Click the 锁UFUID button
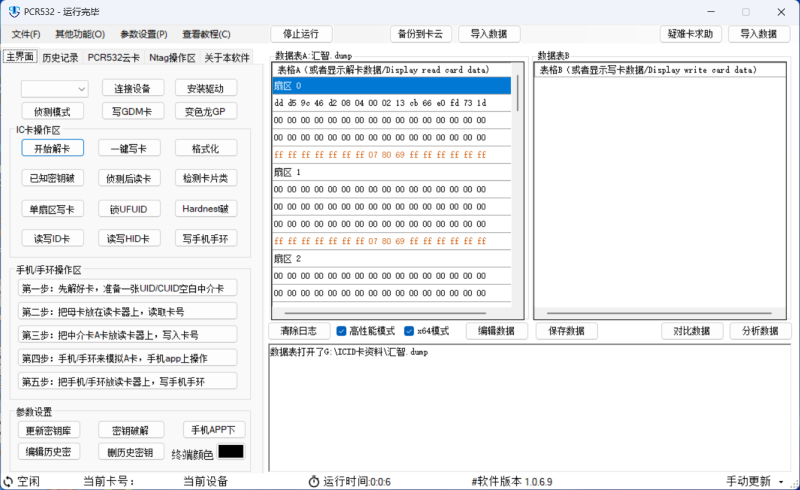The width and height of the screenshot is (800, 490). pos(129,209)
